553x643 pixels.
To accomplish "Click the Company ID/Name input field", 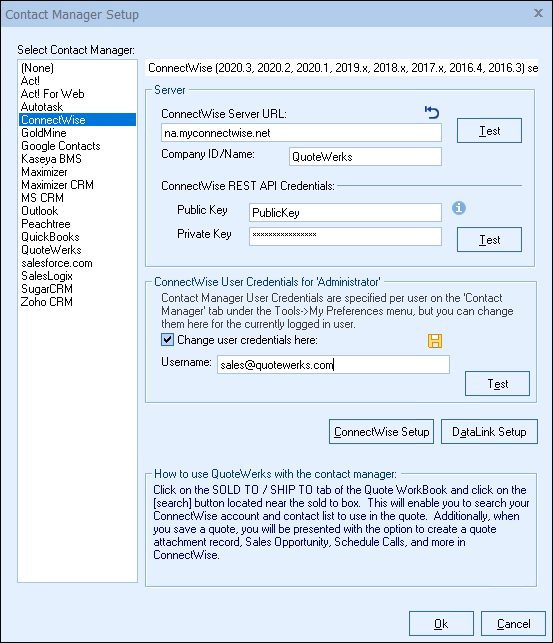I will click(365, 157).
